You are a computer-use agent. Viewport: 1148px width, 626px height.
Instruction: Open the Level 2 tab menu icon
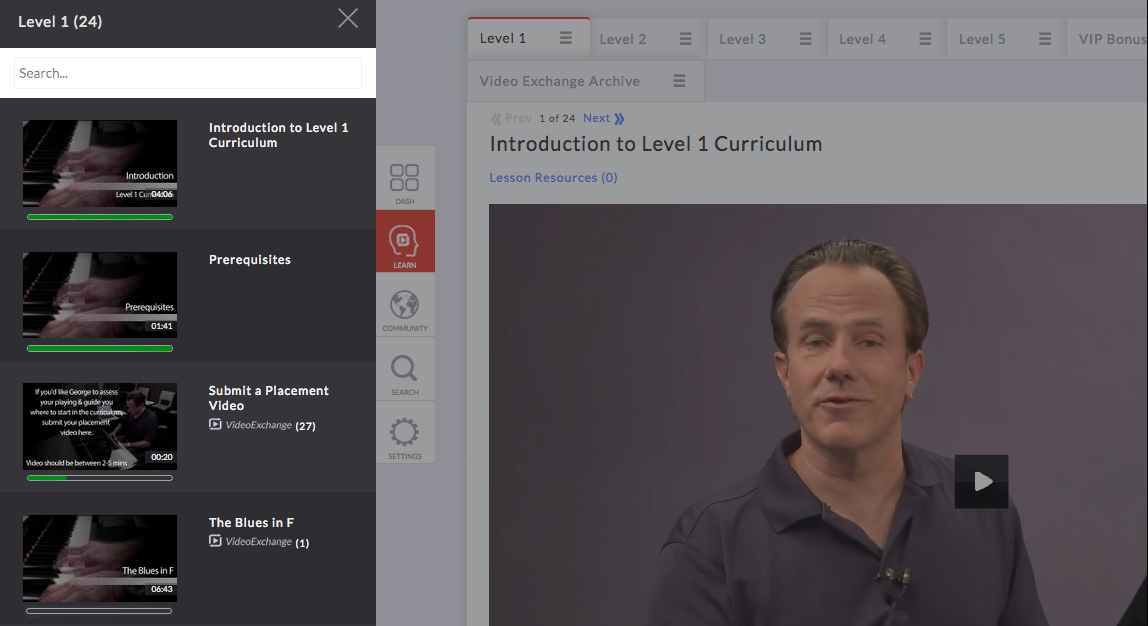[685, 39]
